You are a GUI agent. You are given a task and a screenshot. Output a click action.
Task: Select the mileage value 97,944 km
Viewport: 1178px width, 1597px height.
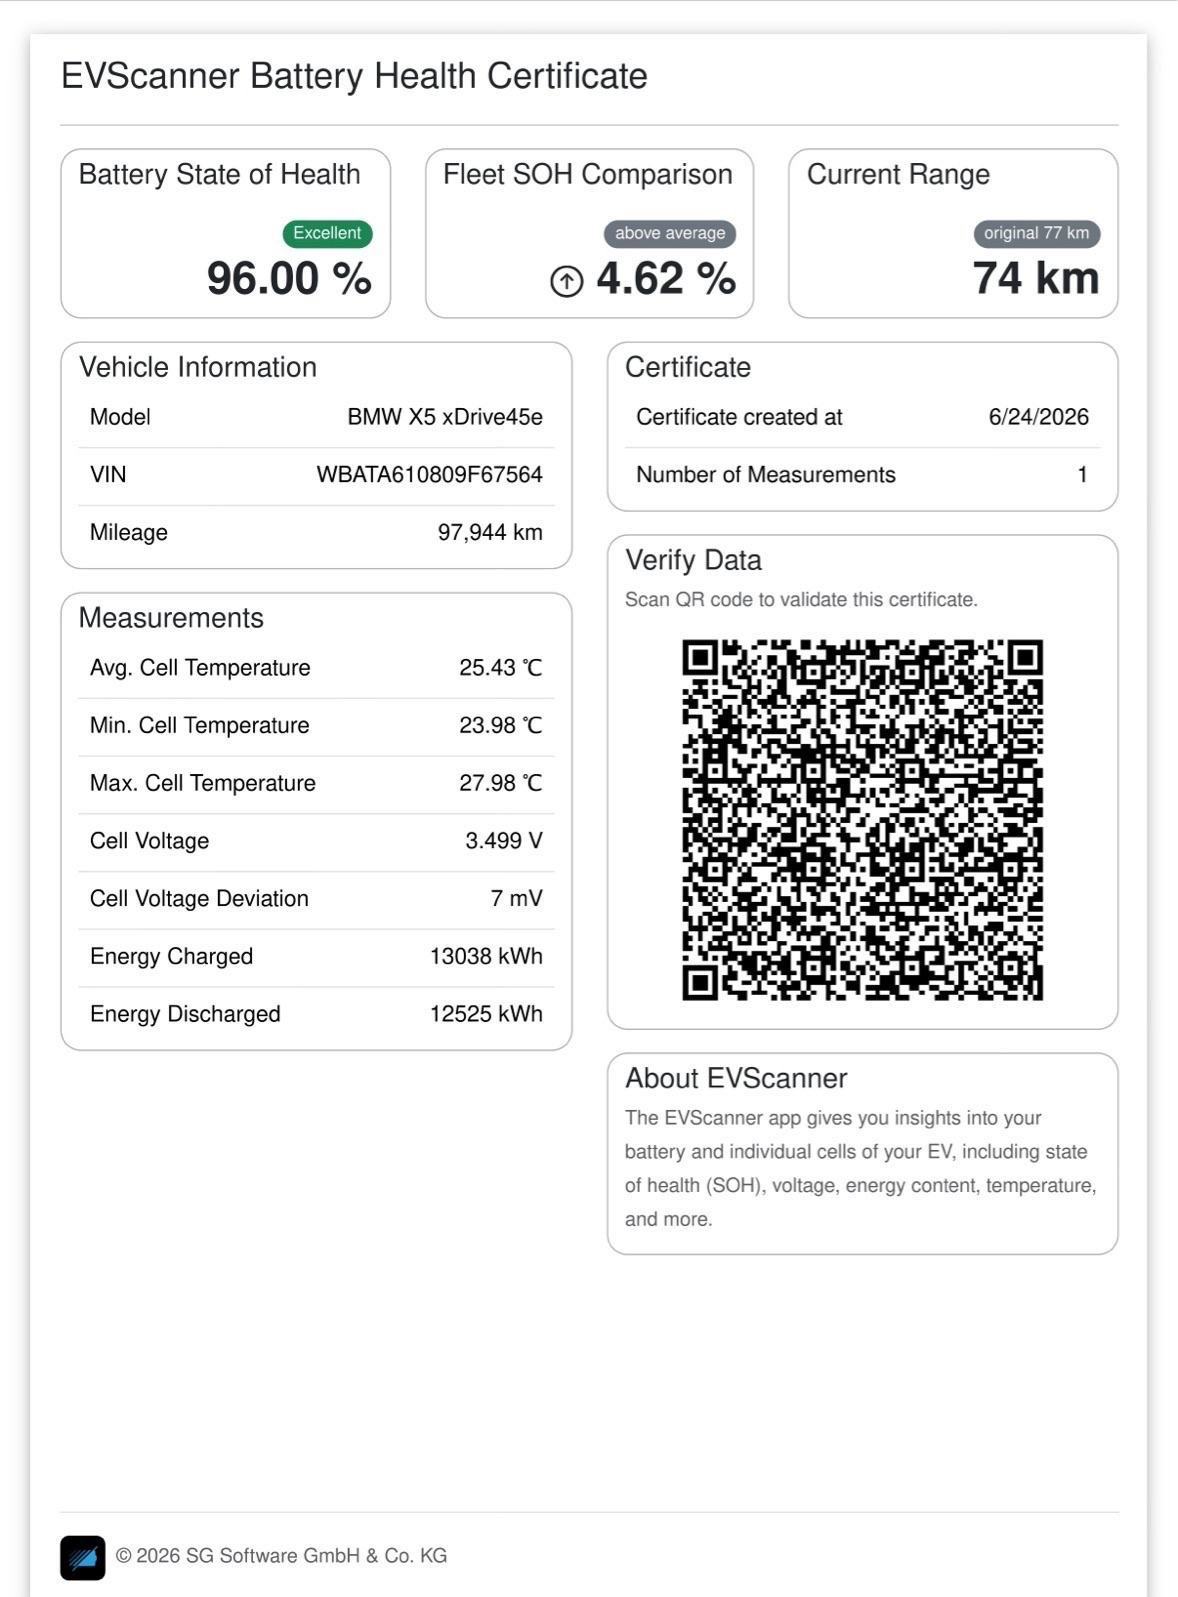490,532
